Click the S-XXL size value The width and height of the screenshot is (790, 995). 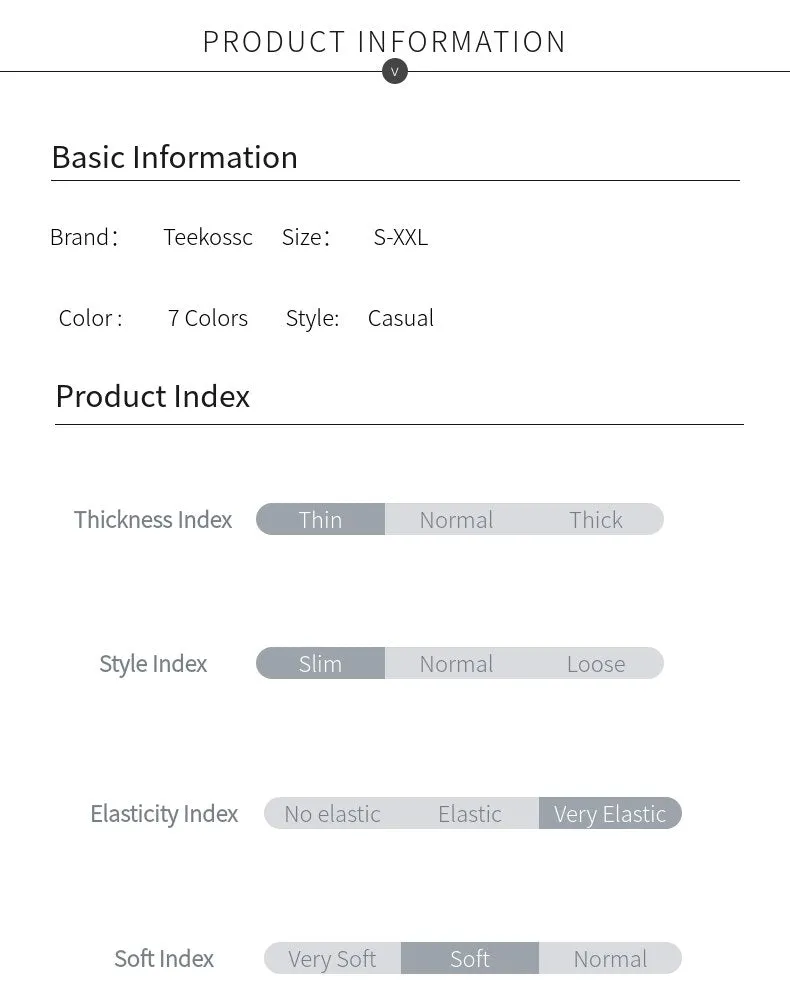tap(400, 237)
